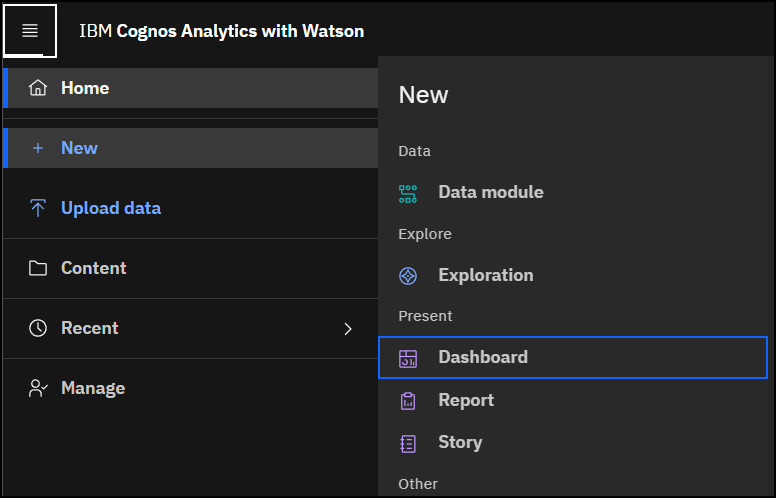Click the Explore section label
776x498 pixels.
point(425,234)
